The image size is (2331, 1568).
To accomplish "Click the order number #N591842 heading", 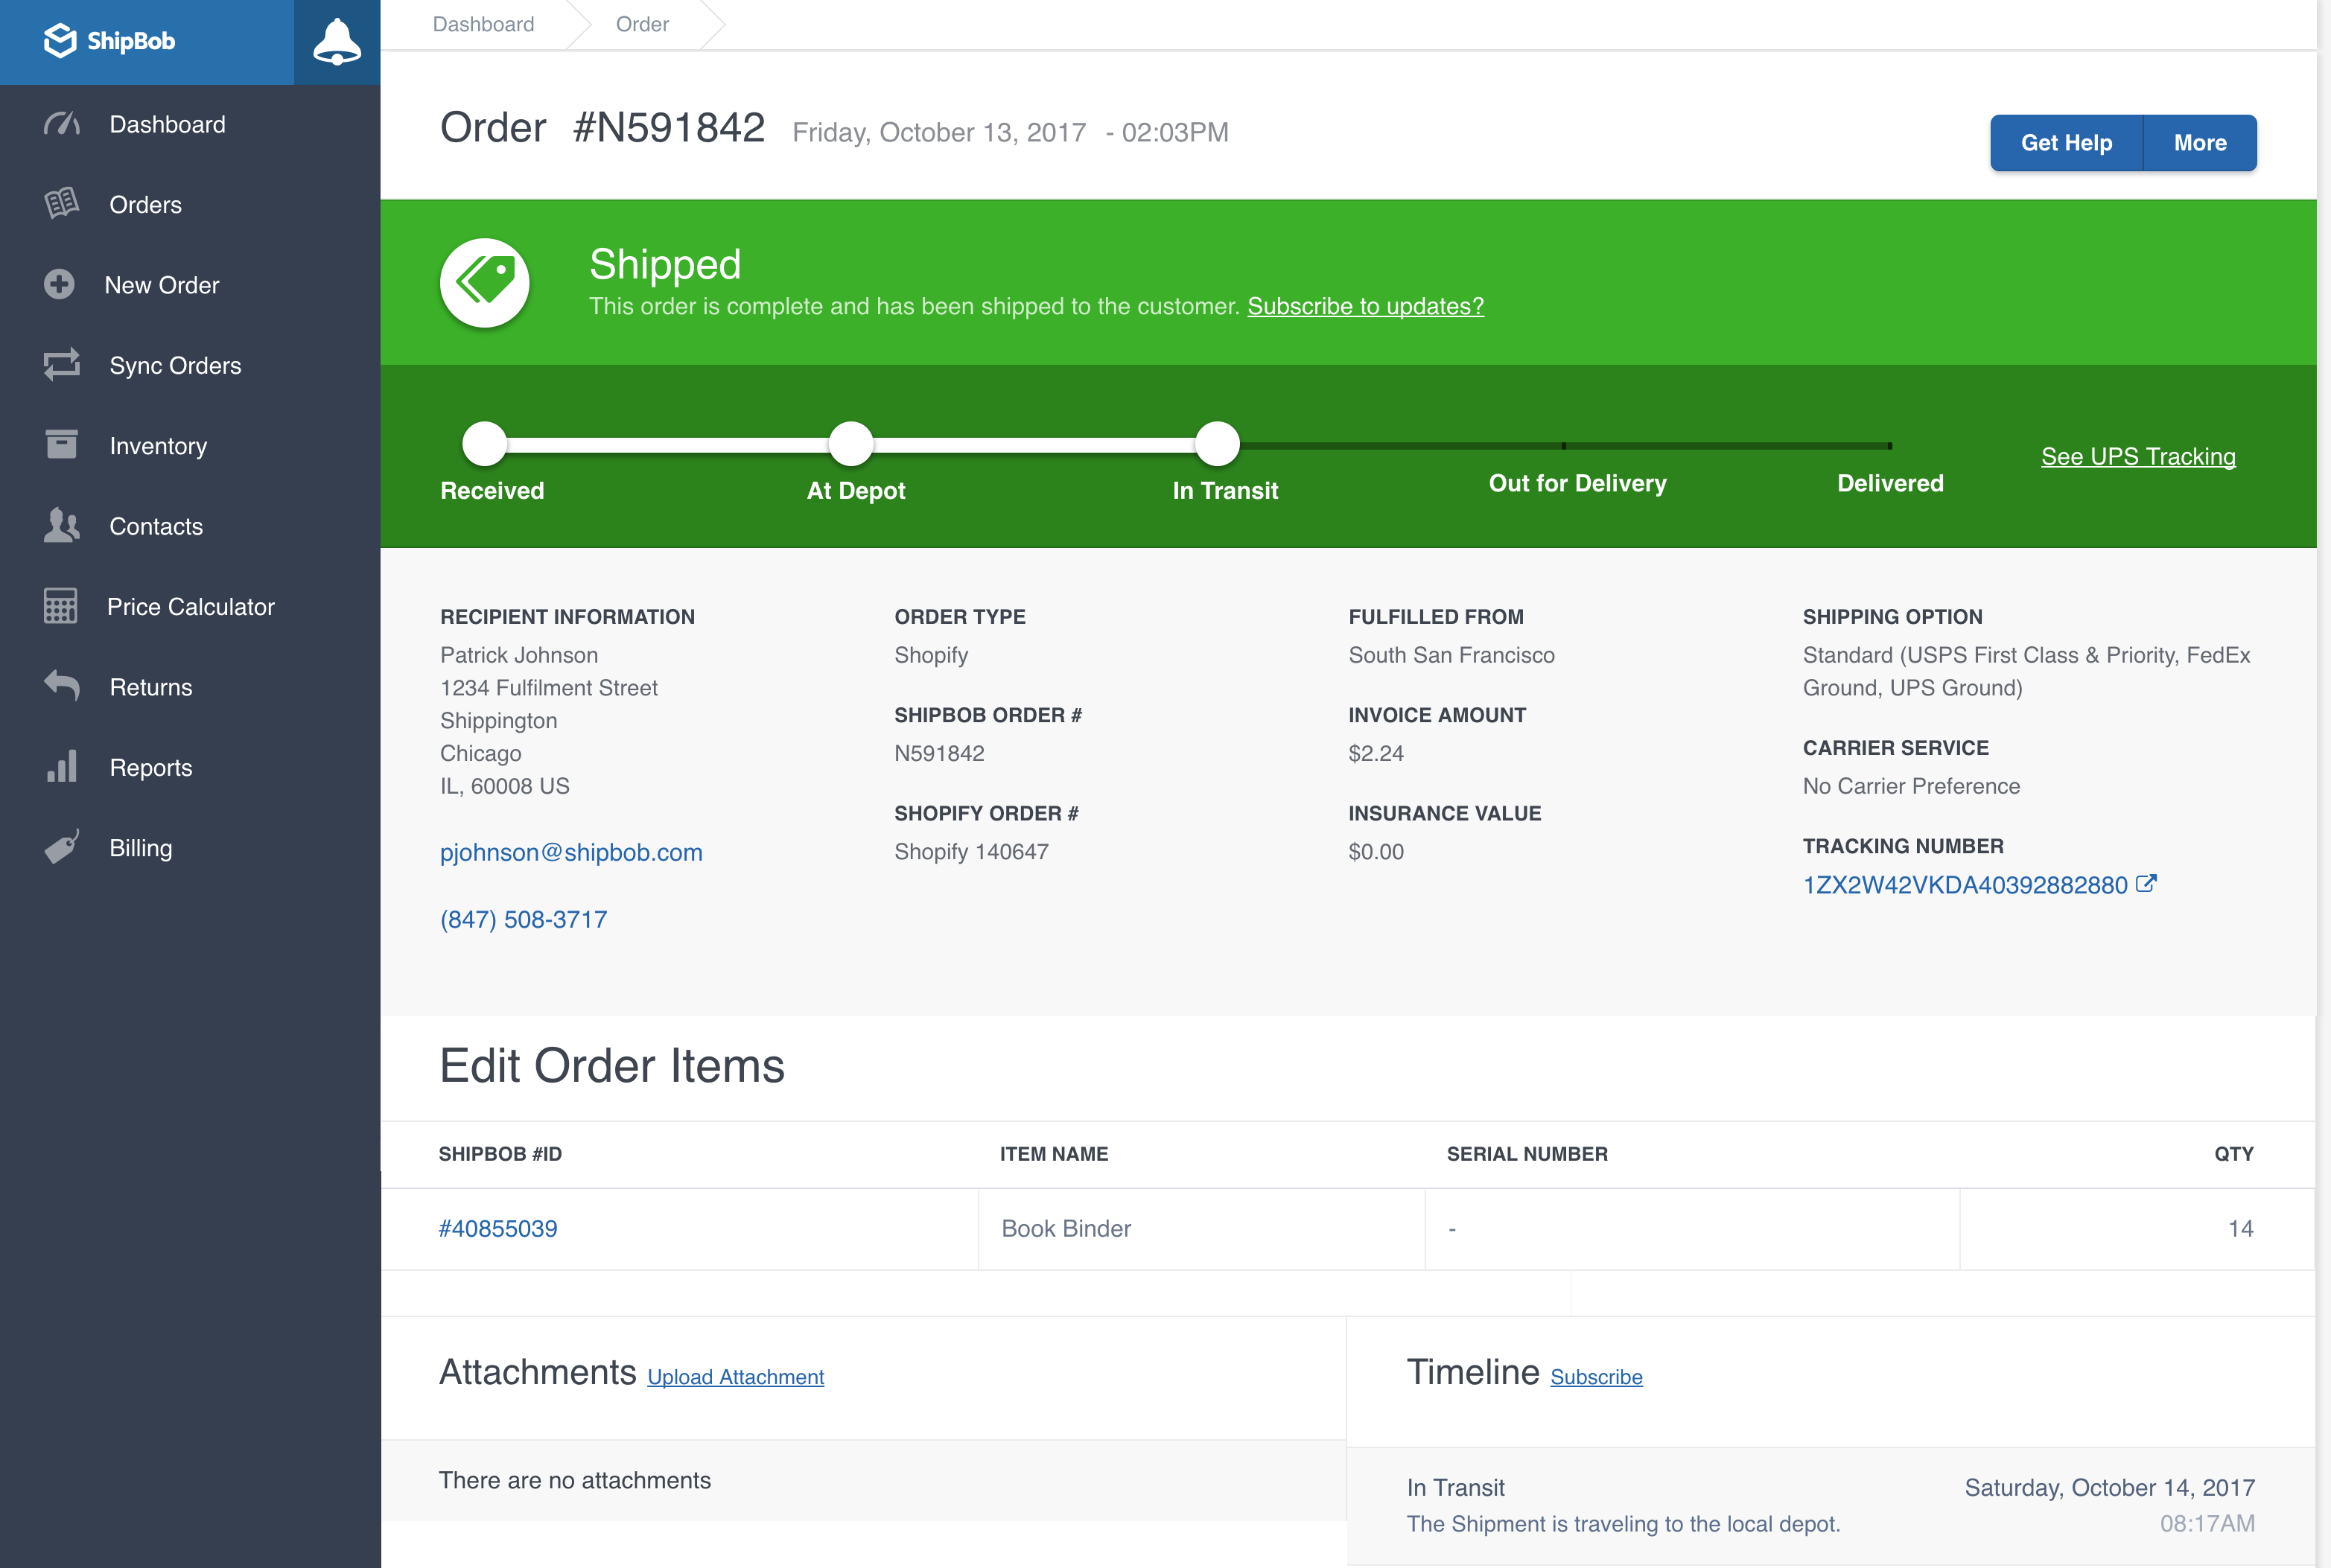I will [x=669, y=127].
